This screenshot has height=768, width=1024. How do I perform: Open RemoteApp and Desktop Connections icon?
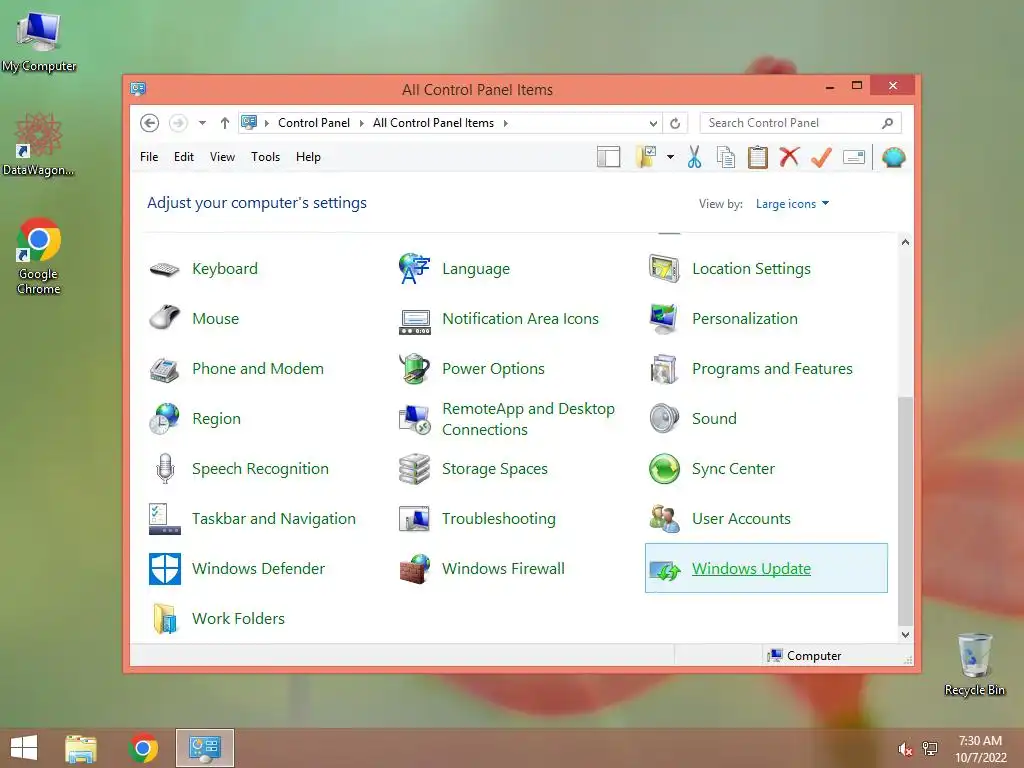[414, 419]
